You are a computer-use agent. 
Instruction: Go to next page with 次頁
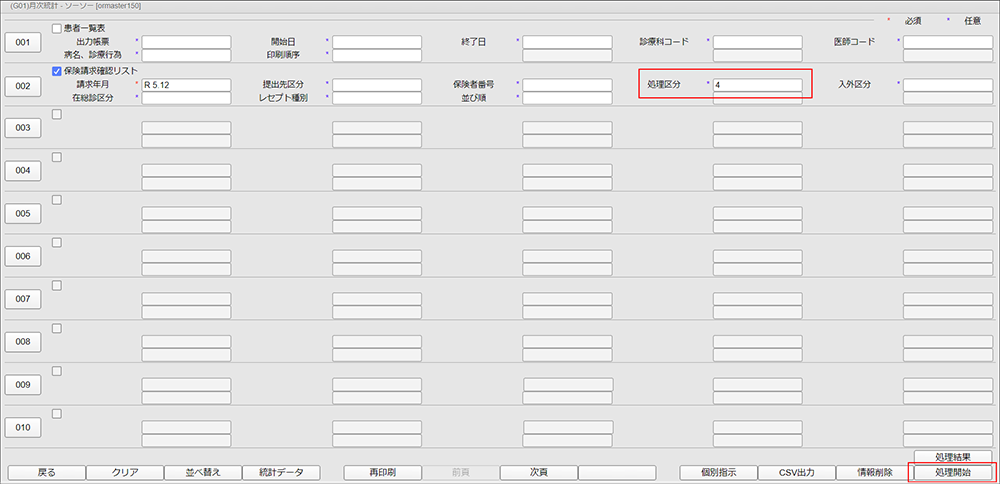pyautogui.click(x=538, y=472)
